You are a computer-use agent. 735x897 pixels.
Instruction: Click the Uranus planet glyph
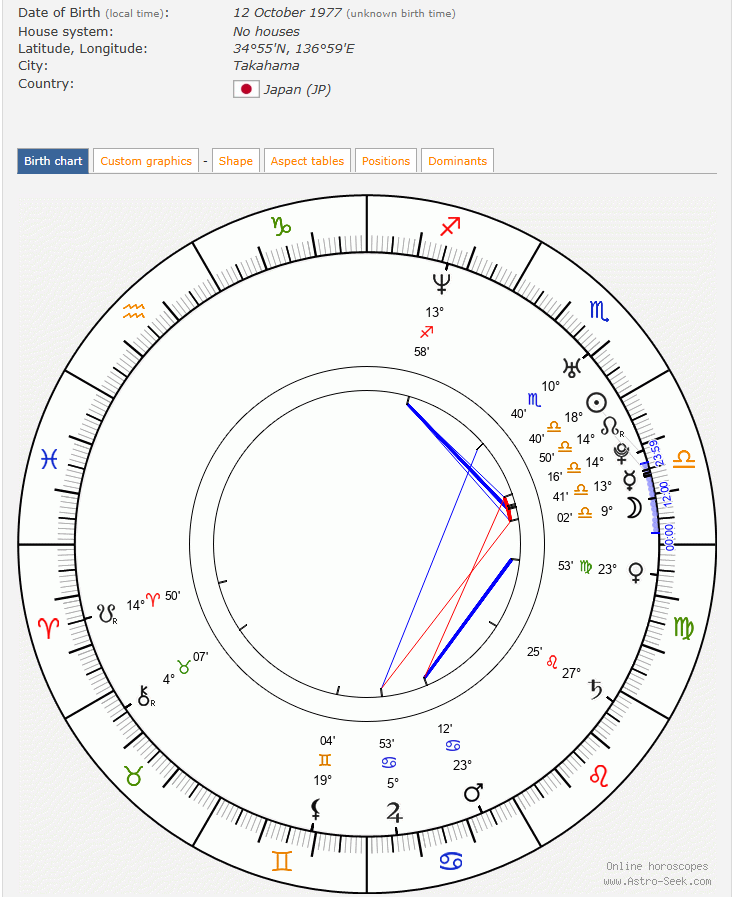571,367
